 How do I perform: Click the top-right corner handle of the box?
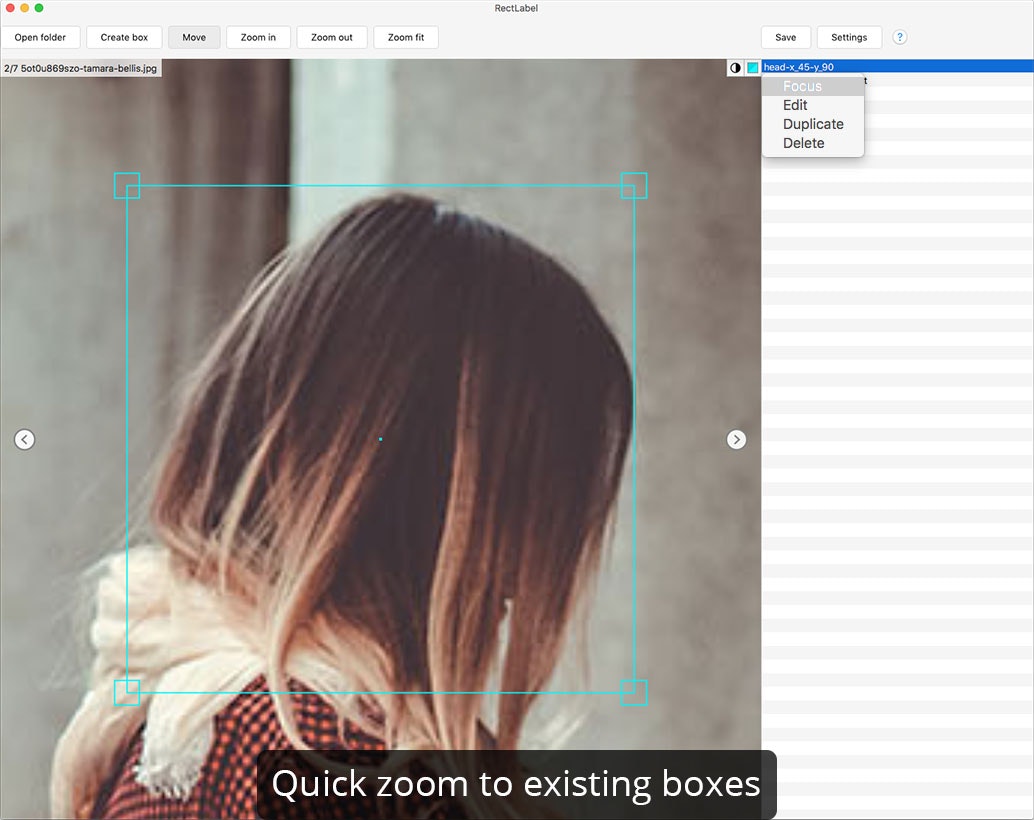point(634,186)
